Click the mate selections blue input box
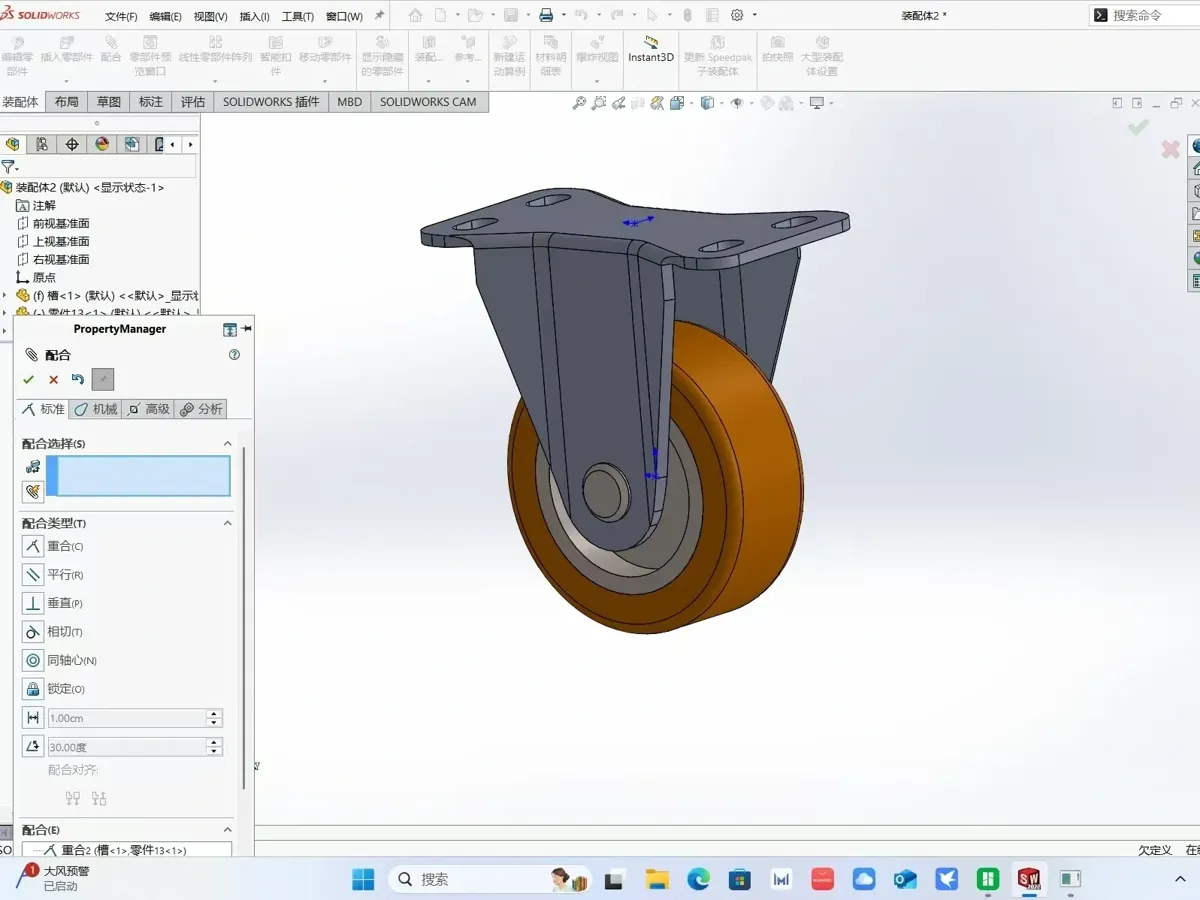1200x900 pixels. tap(138, 476)
